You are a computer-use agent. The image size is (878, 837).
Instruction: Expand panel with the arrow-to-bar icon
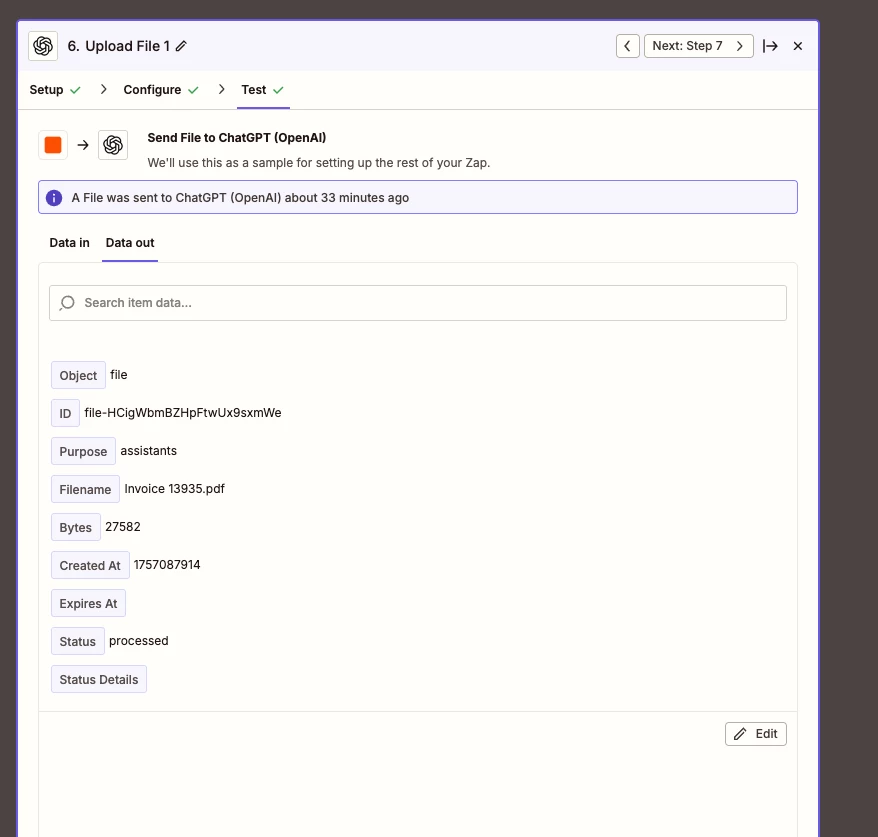770,46
